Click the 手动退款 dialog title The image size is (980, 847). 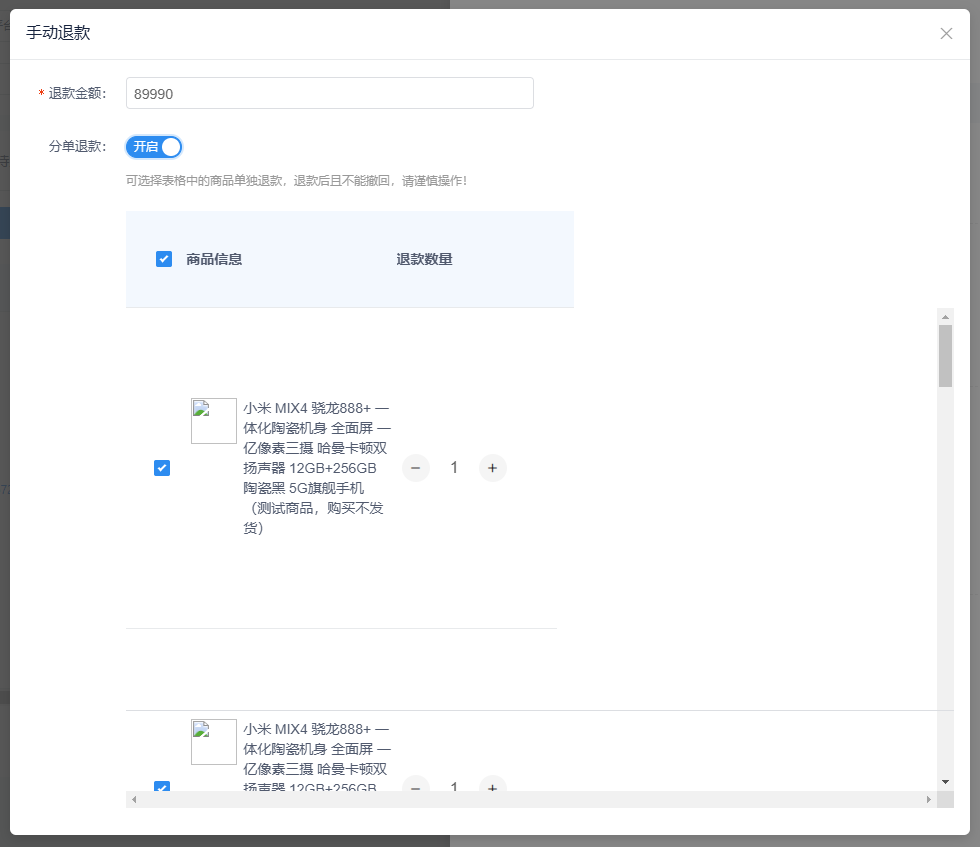click(x=58, y=33)
